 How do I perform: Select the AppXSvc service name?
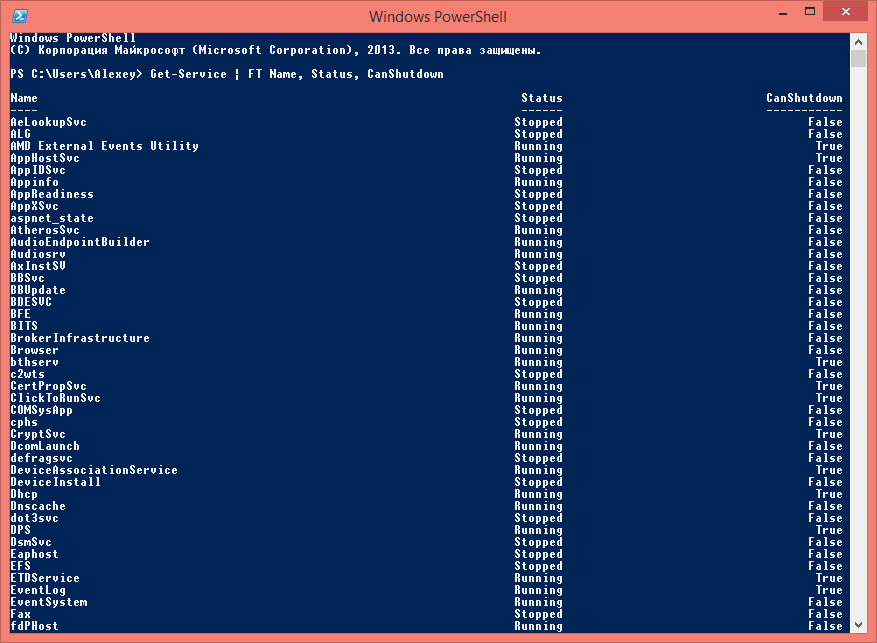[x=35, y=206]
